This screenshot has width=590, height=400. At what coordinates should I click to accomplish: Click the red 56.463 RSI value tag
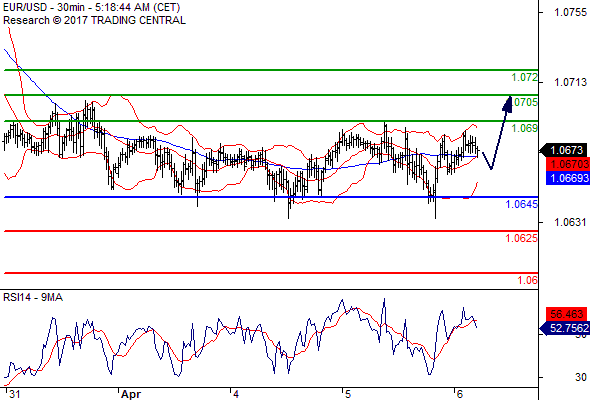(567, 314)
